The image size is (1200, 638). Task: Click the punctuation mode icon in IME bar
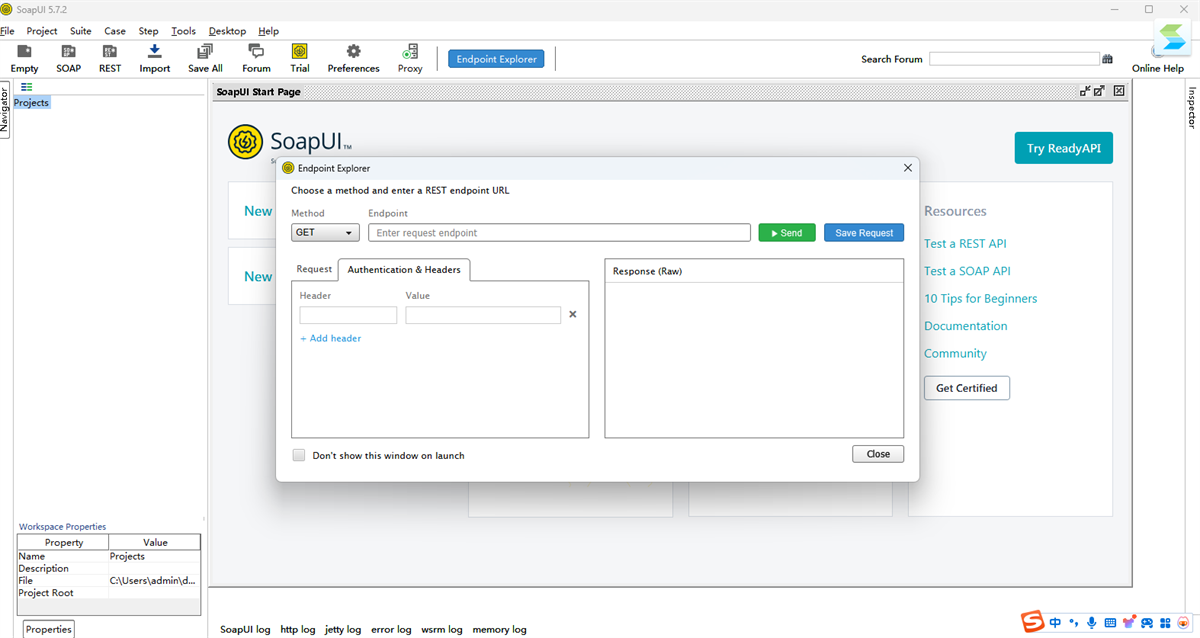1074,623
